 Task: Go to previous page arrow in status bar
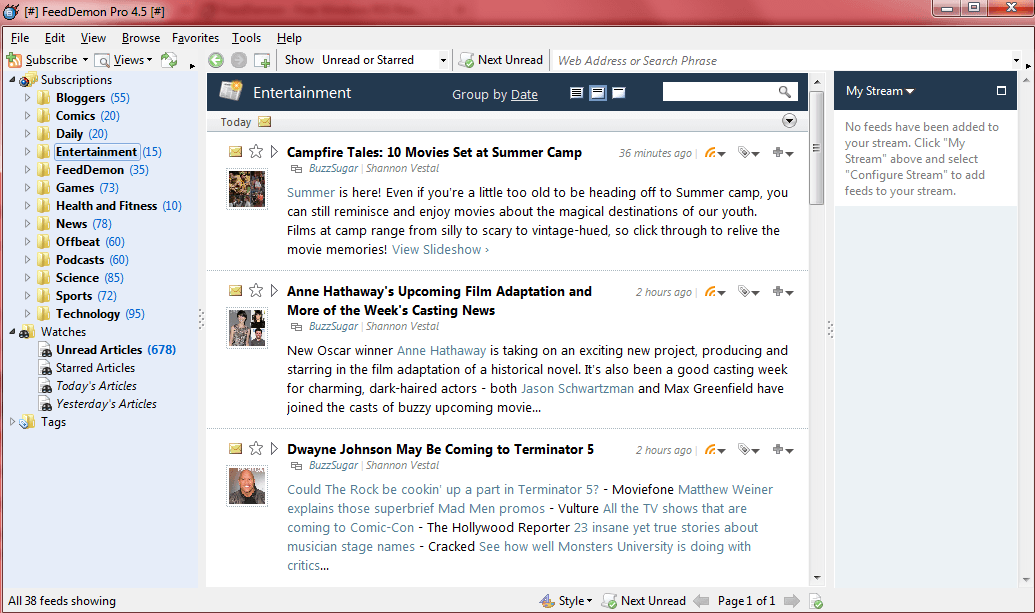[701, 600]
